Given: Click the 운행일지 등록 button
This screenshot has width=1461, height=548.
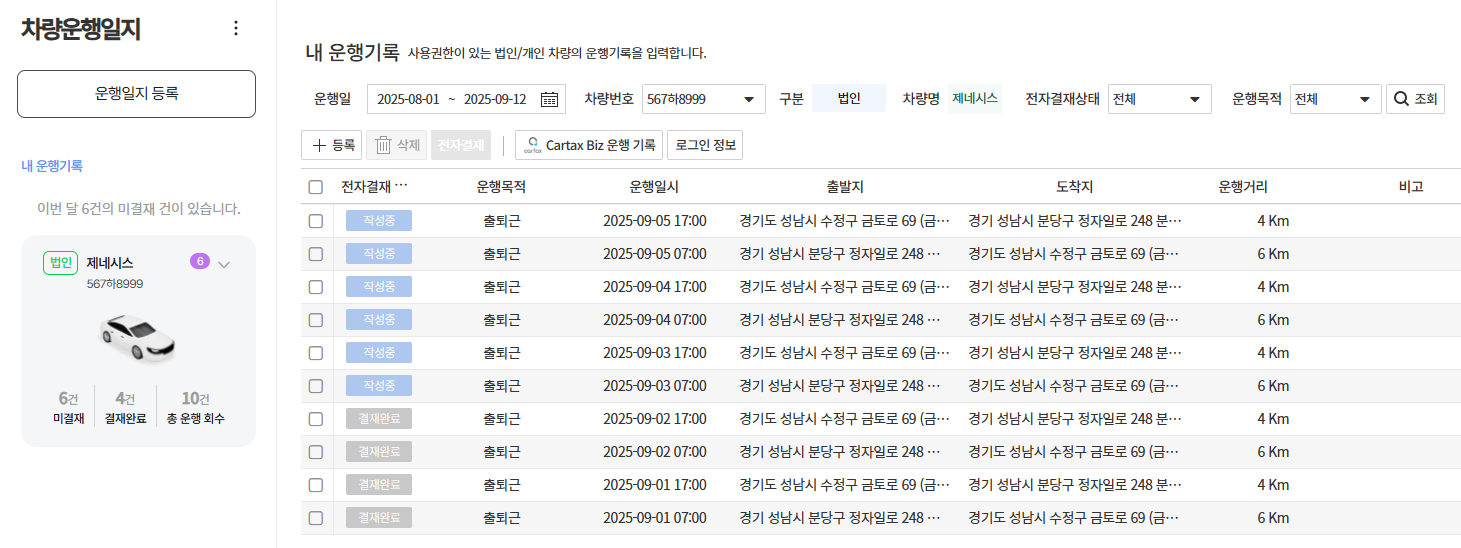Looking at the screenshot, I should coord(136,94).
